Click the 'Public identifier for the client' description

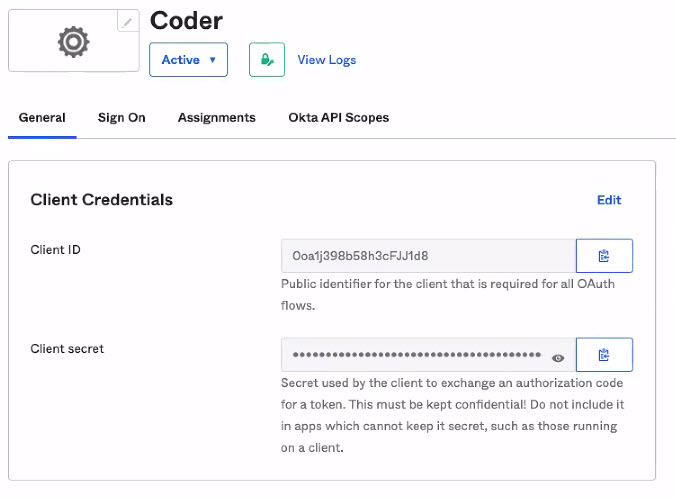[448, 295]
